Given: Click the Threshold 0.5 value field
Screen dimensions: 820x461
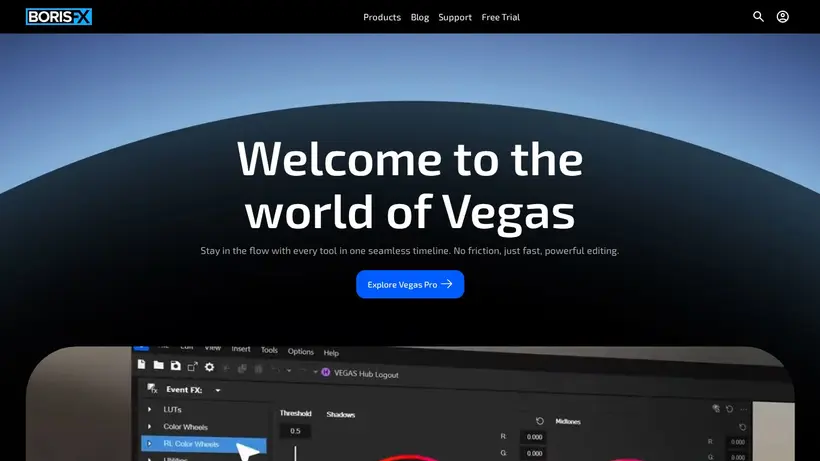Looking at the screenshot, I should click(x=295, y=431).
